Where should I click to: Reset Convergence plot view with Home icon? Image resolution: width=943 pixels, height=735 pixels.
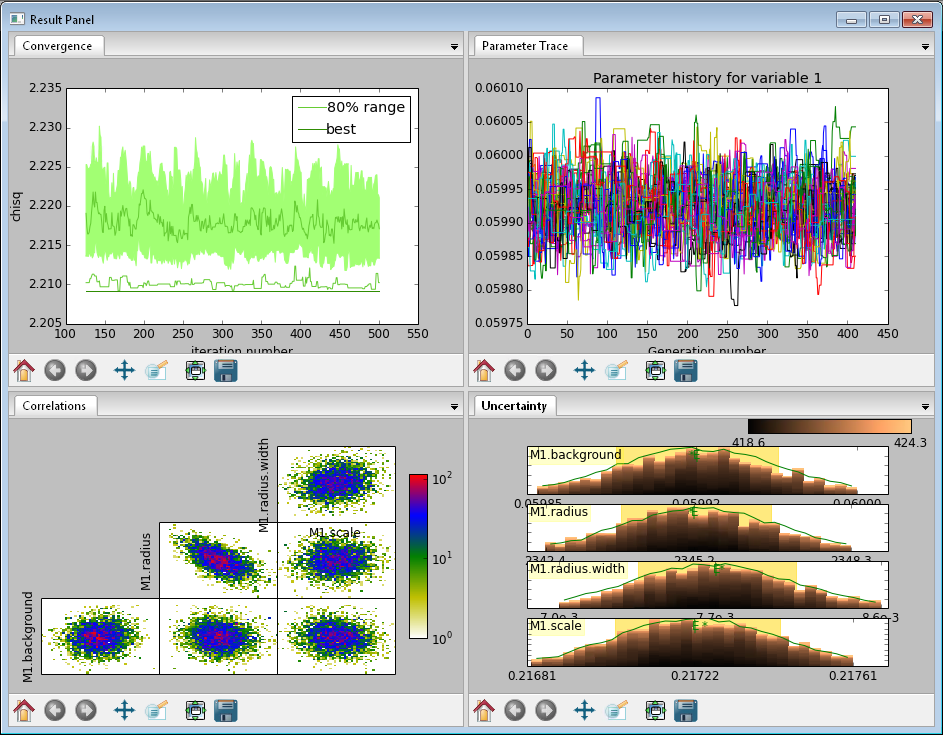coord(24,371)
